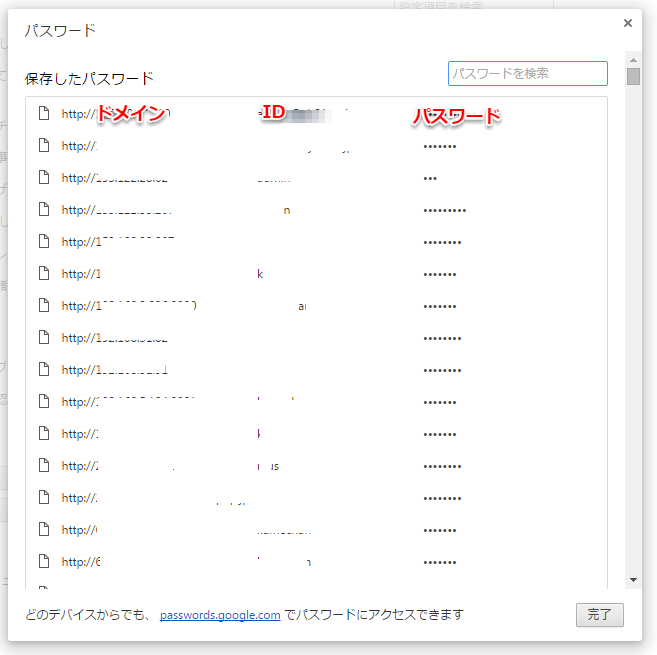The image size is (657, 655).
Task: Click the 完了 button
Action: tap(600, 615)
